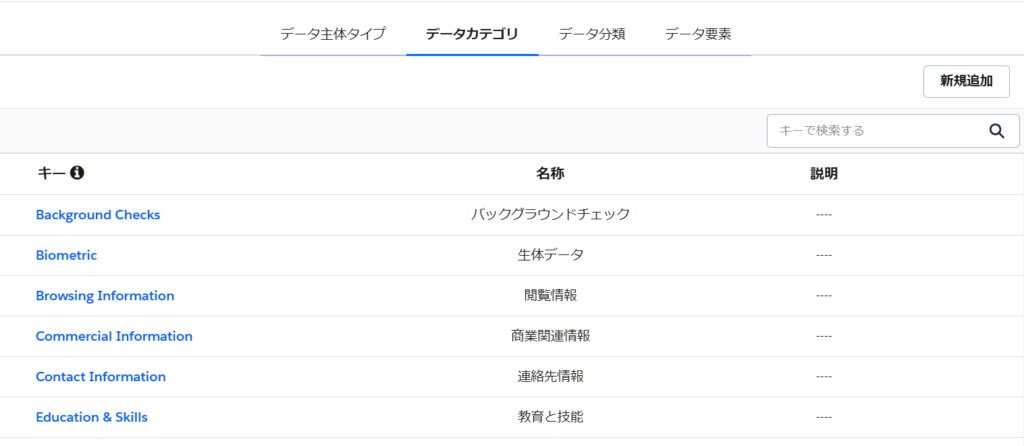Open the Background Checks key link
Viewport: 1024px width, 446px height.
[x=98, y=215]
